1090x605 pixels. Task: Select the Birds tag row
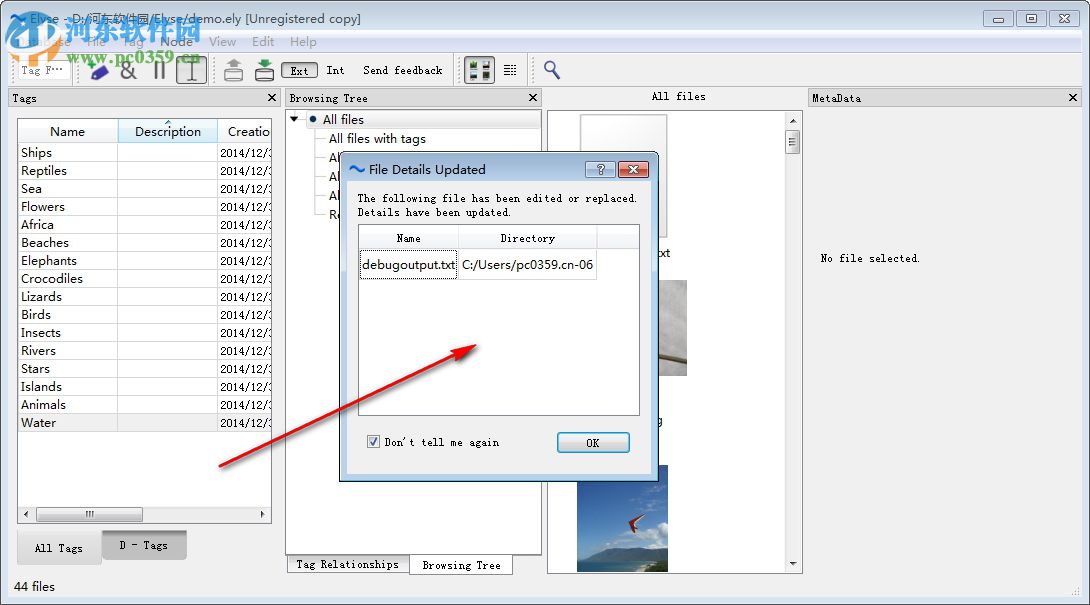coord(145,315)
